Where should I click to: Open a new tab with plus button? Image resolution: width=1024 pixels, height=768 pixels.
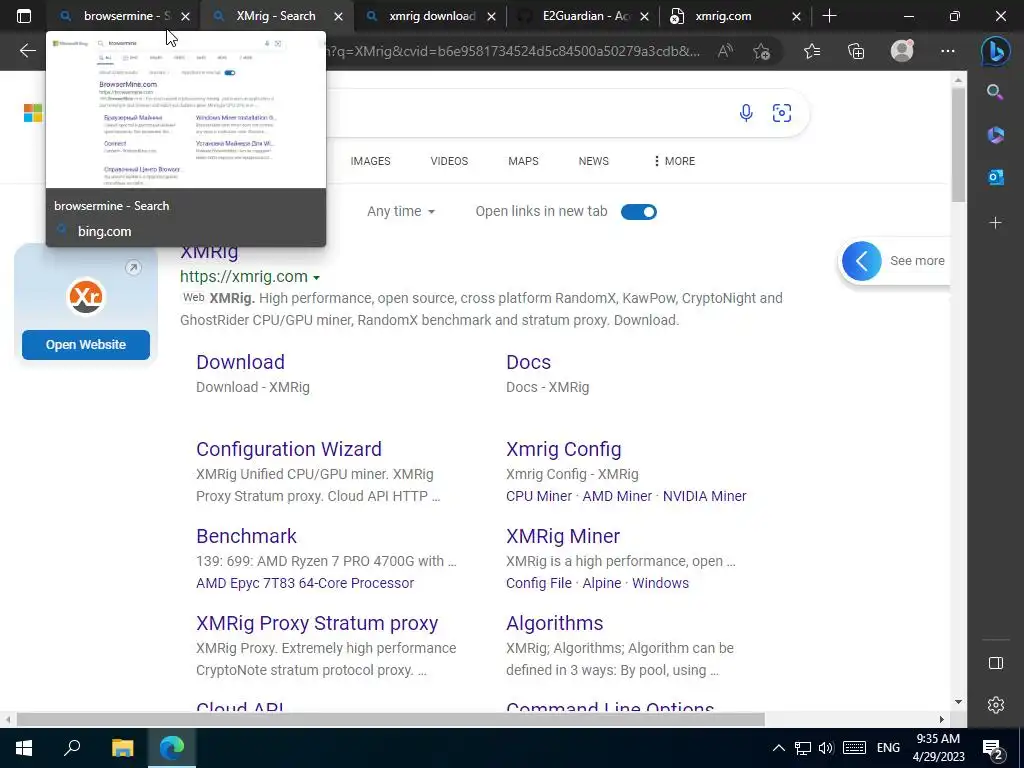coord(829,16)
